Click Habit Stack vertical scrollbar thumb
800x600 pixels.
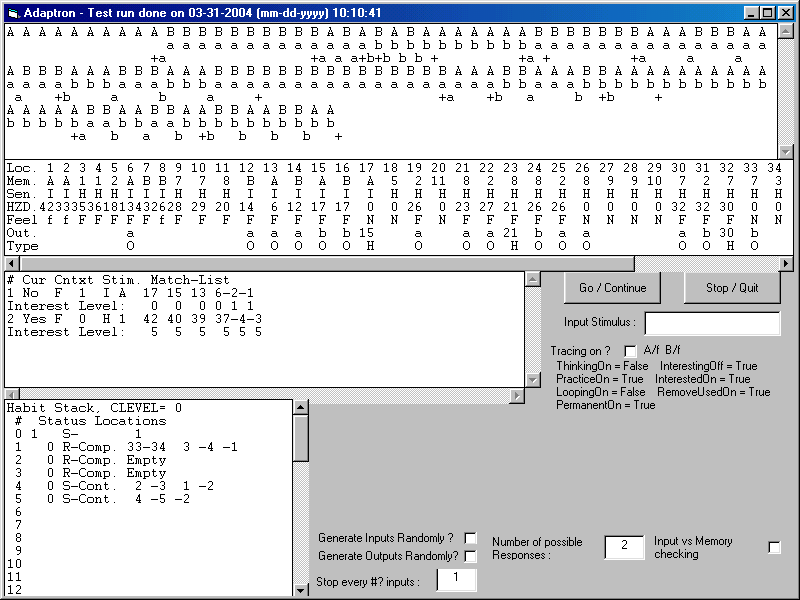301,438
